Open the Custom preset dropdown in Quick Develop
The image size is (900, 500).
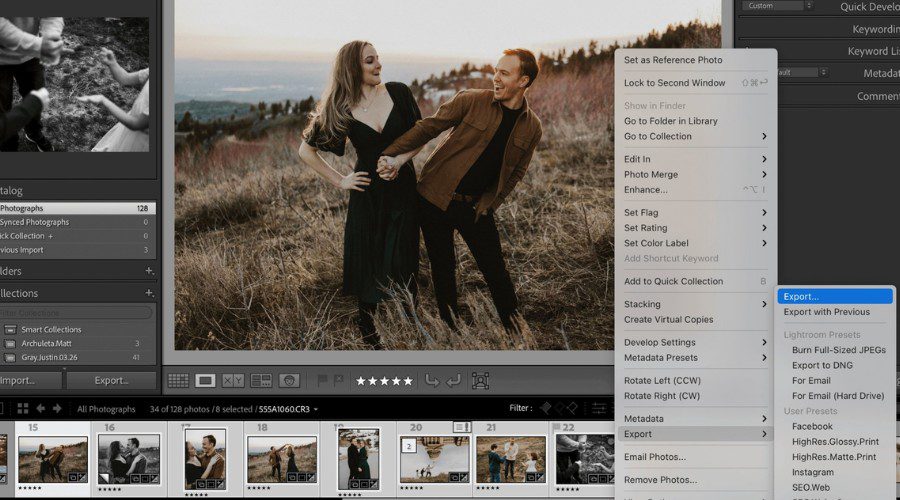point(778,6)
